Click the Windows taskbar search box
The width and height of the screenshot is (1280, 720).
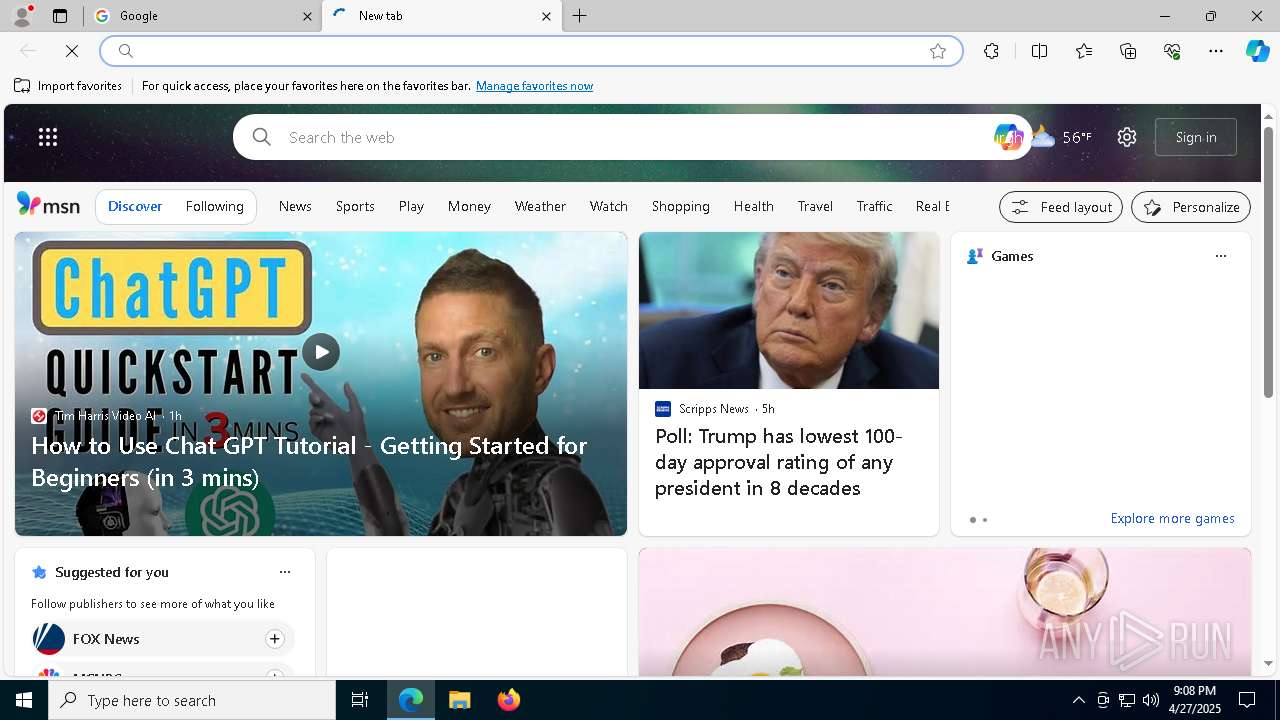pos(192,700)
